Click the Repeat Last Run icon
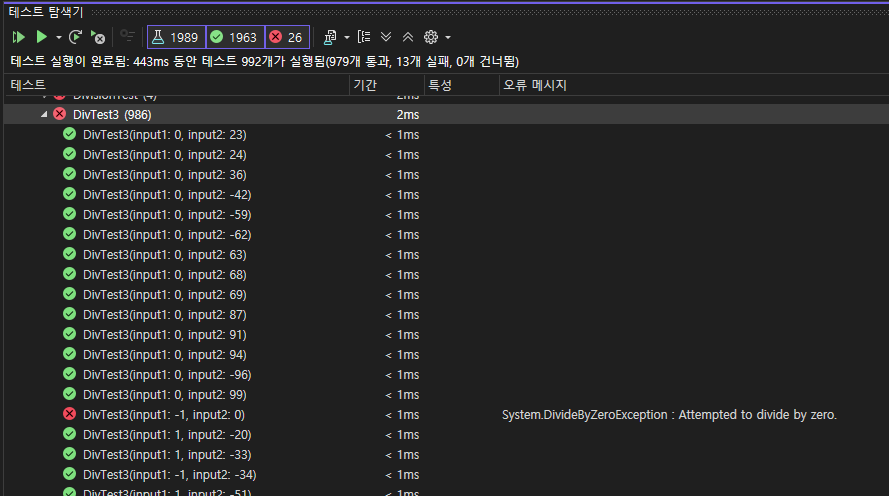The image size is (889, 496). pyautogui.click(x=76, y=37)
